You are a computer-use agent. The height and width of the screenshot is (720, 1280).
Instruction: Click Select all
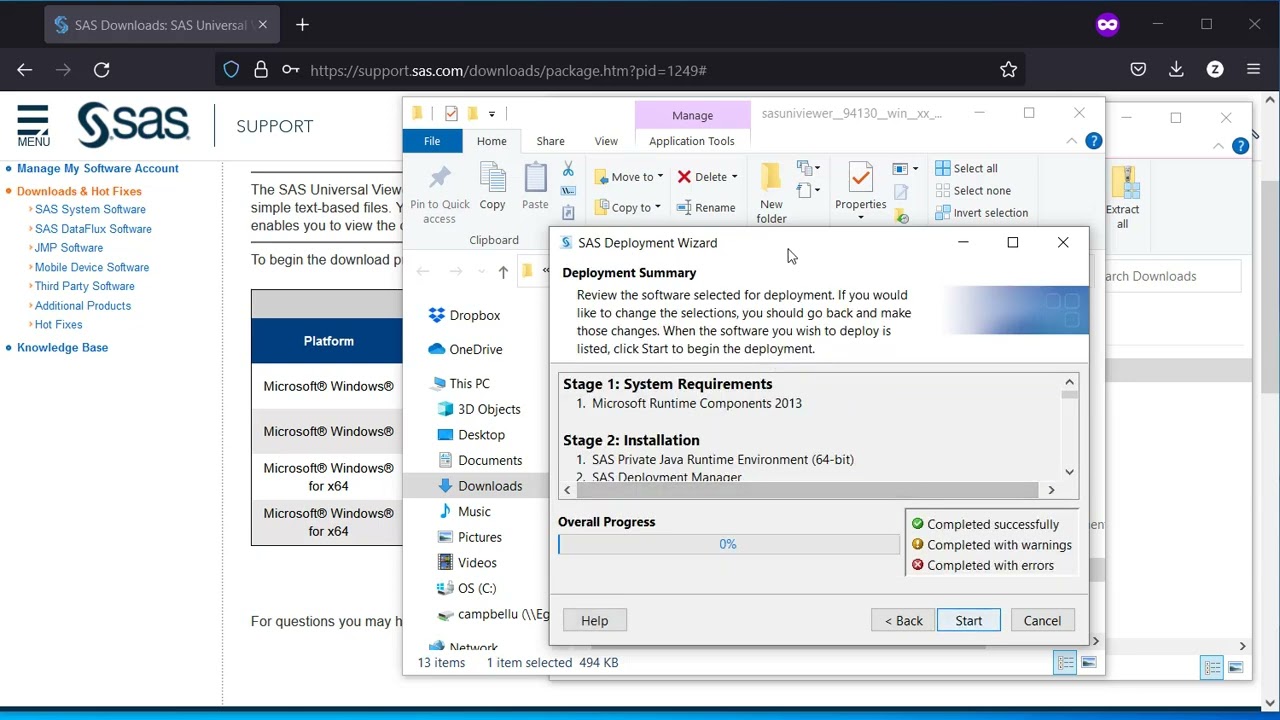pyautogui.click(x=966, y=168)
